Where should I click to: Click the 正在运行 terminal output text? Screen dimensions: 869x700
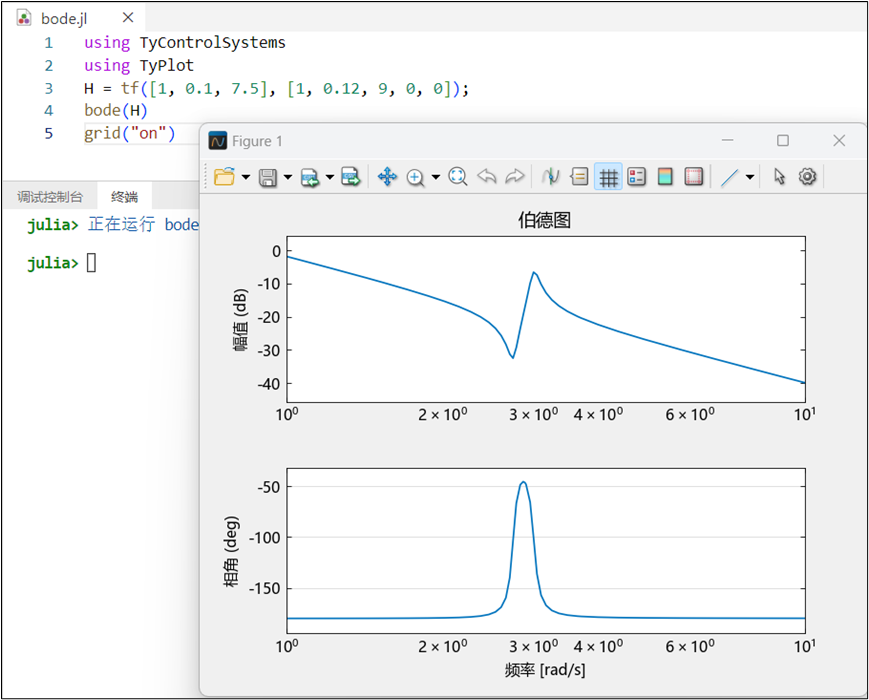(x=121, y=224)
